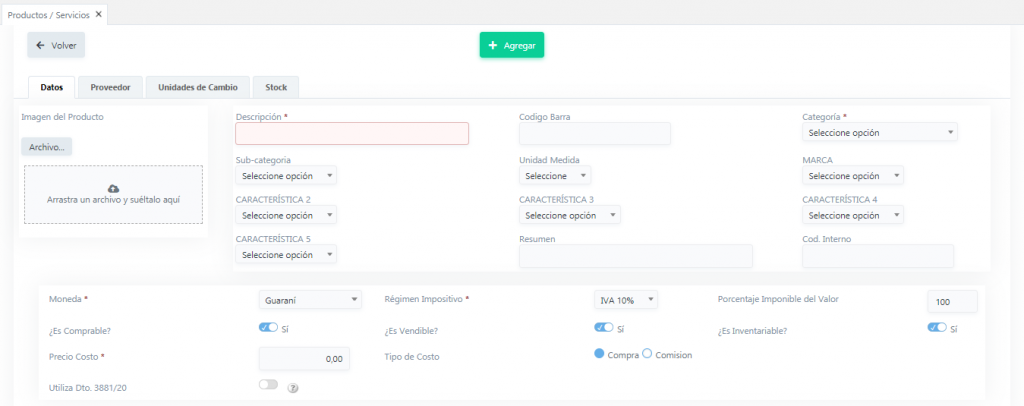Image resolution: width=1024 pixels, height=406 pixels.
Task: Enable the Utiliza Dto. 3881/20 switch
Action: tap(268, 385)
